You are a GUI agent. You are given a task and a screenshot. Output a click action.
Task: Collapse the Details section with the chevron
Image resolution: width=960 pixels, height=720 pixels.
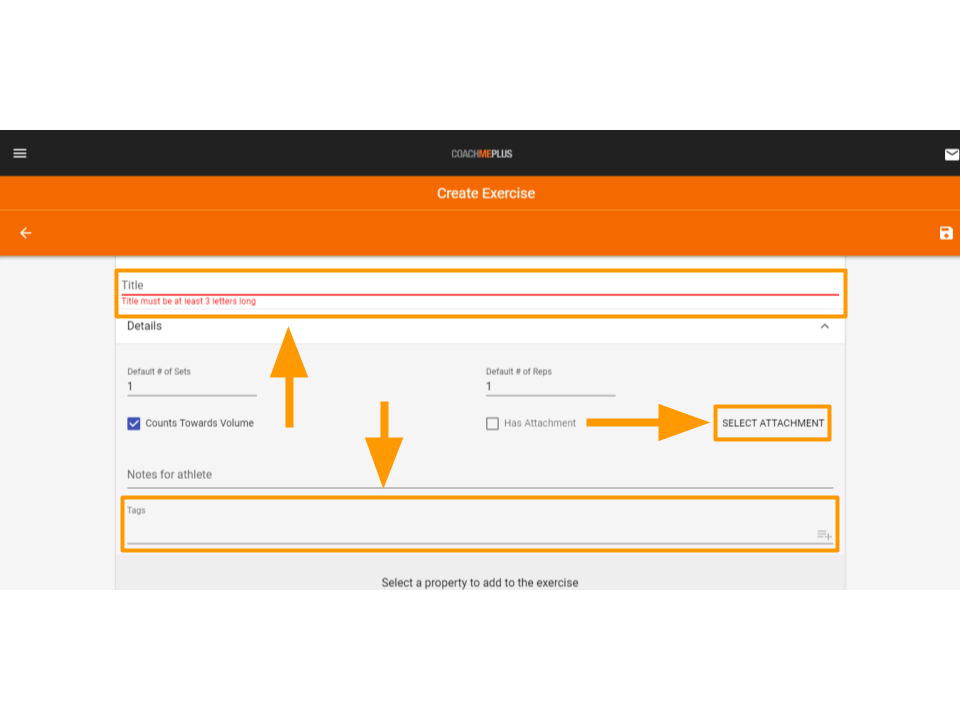[824, 326]
